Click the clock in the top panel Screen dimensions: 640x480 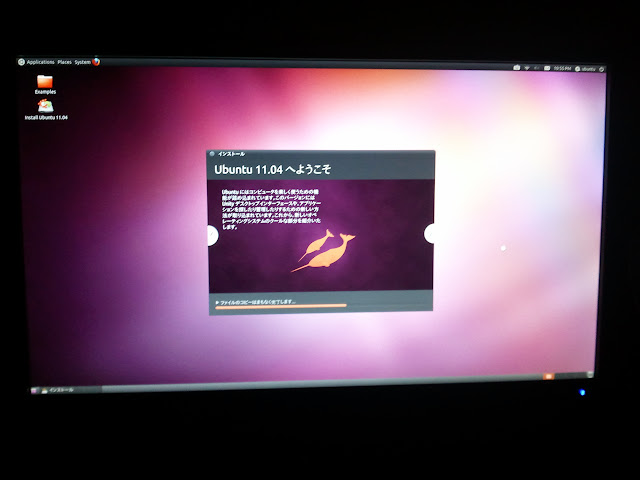click(562, 69)
